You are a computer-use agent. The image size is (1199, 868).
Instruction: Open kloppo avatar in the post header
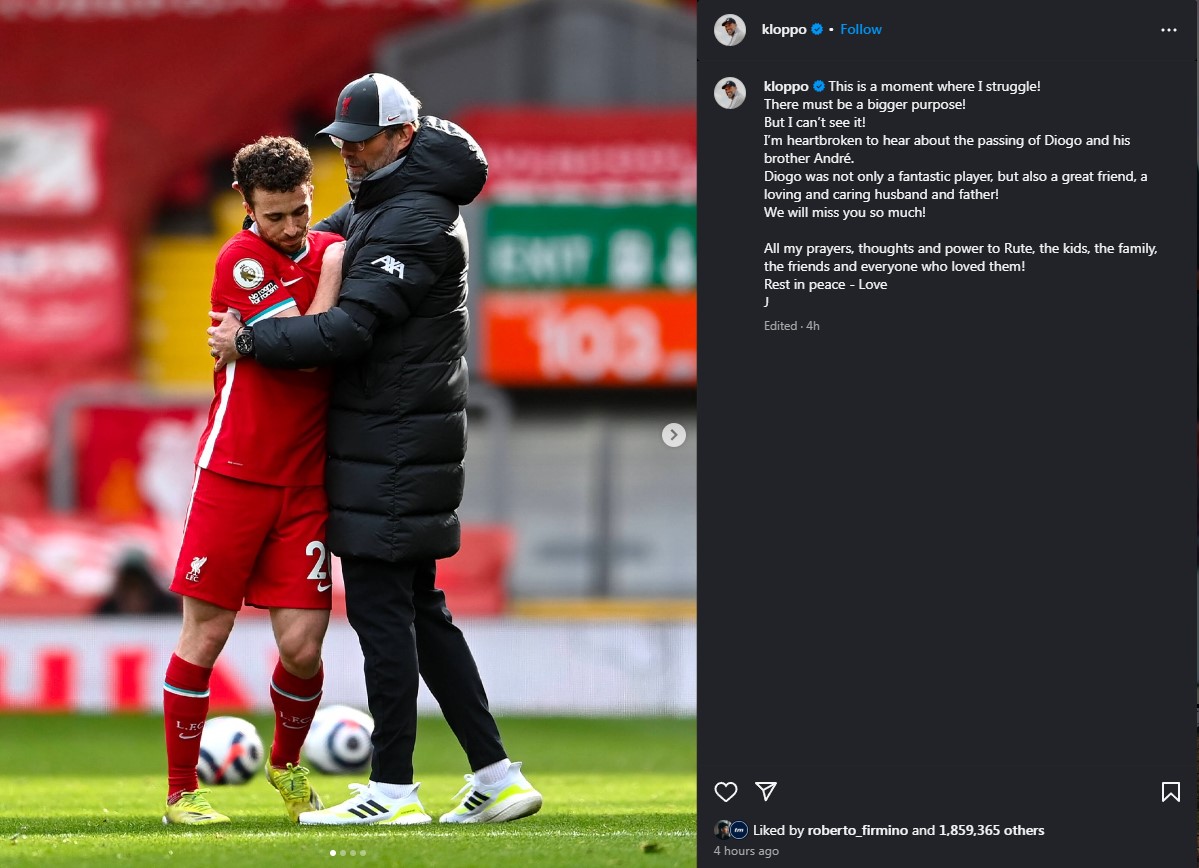(x=729, y=30)
